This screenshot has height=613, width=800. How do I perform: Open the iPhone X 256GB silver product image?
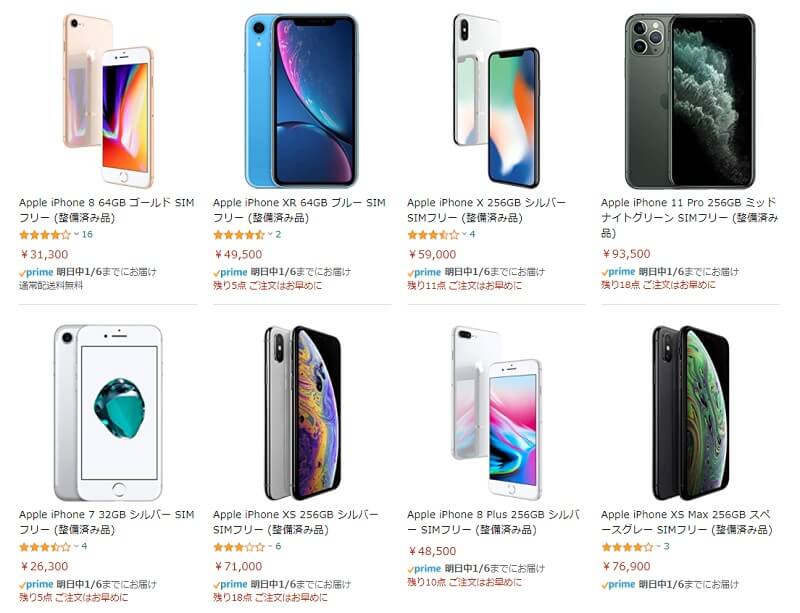coord(496,101)
